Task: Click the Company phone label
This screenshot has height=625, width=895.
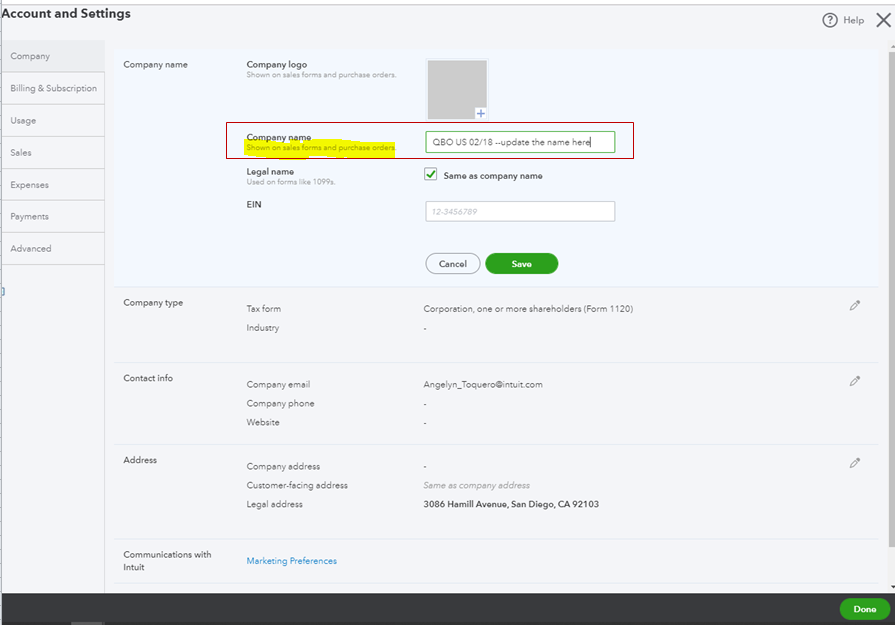Action: point(280,404)
